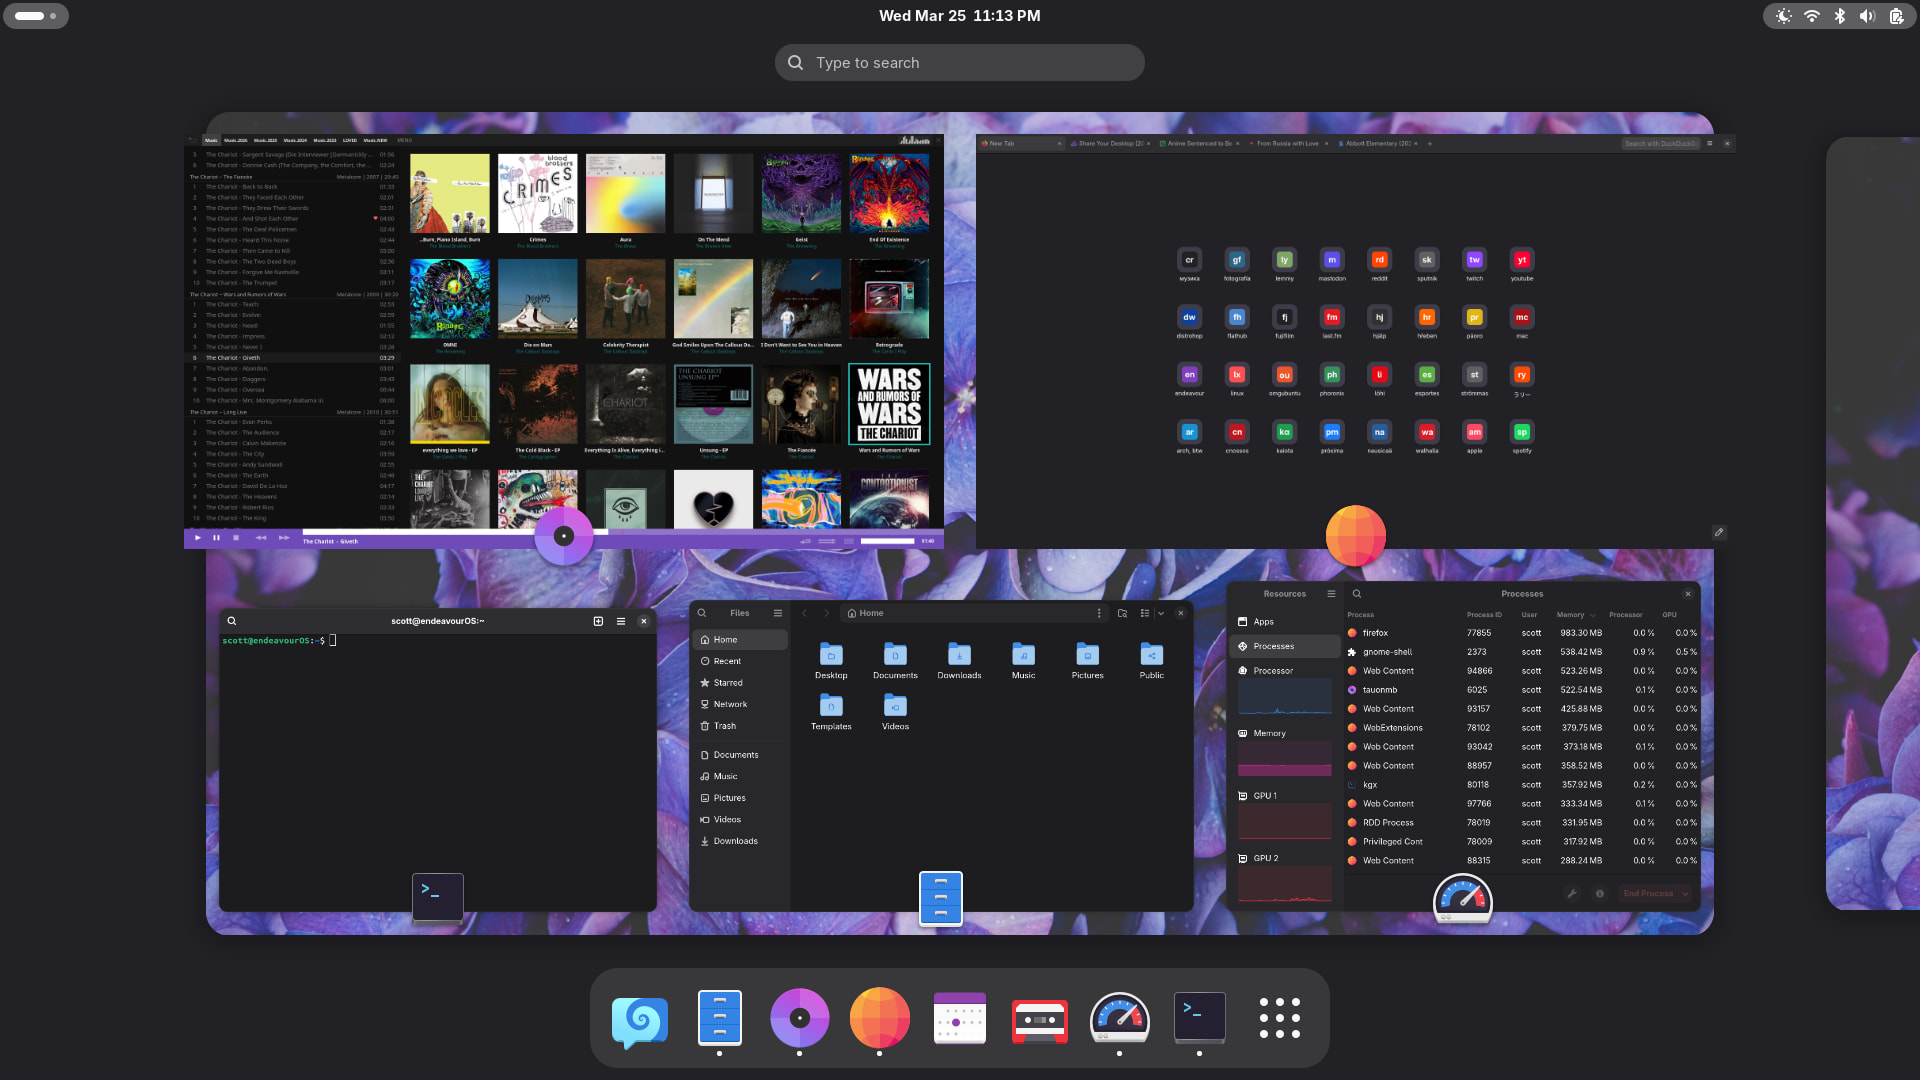Expand view options chevron in Files header
Screen dimensions: 1920x1080
pos(1161,613)
